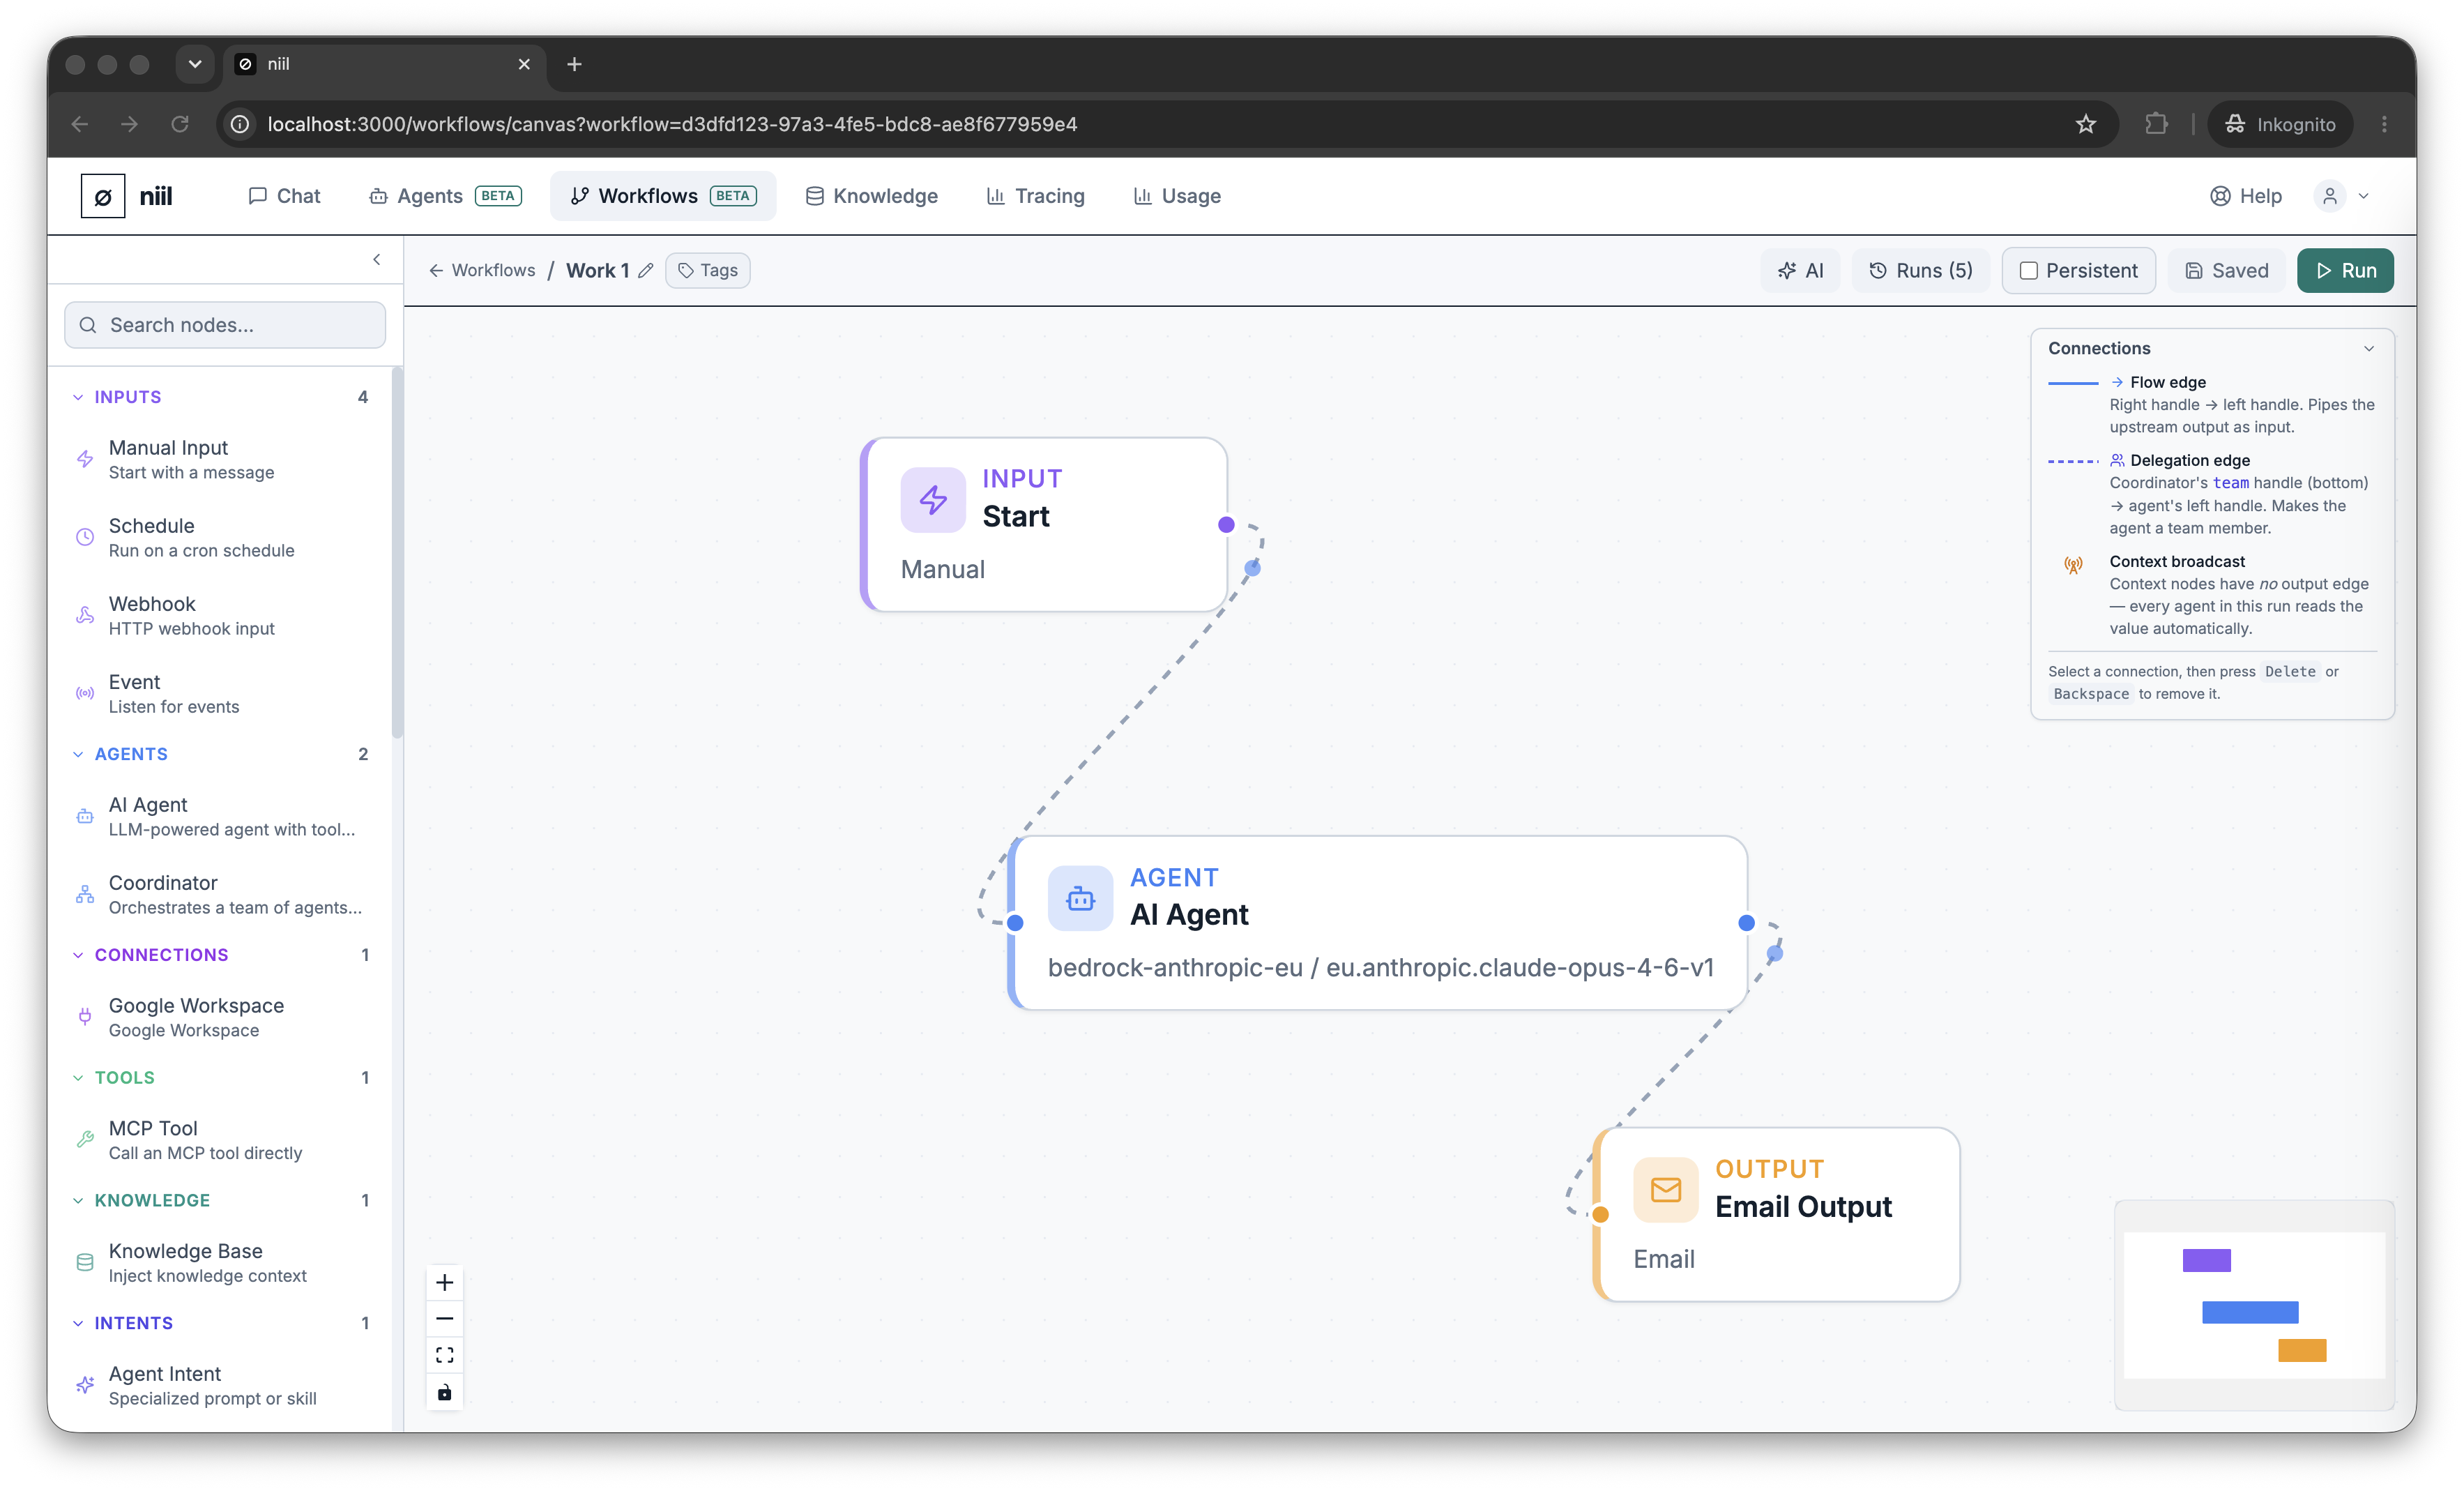Collapse the AGENTS section
Screen dimensions: 2464x1491
78,754
